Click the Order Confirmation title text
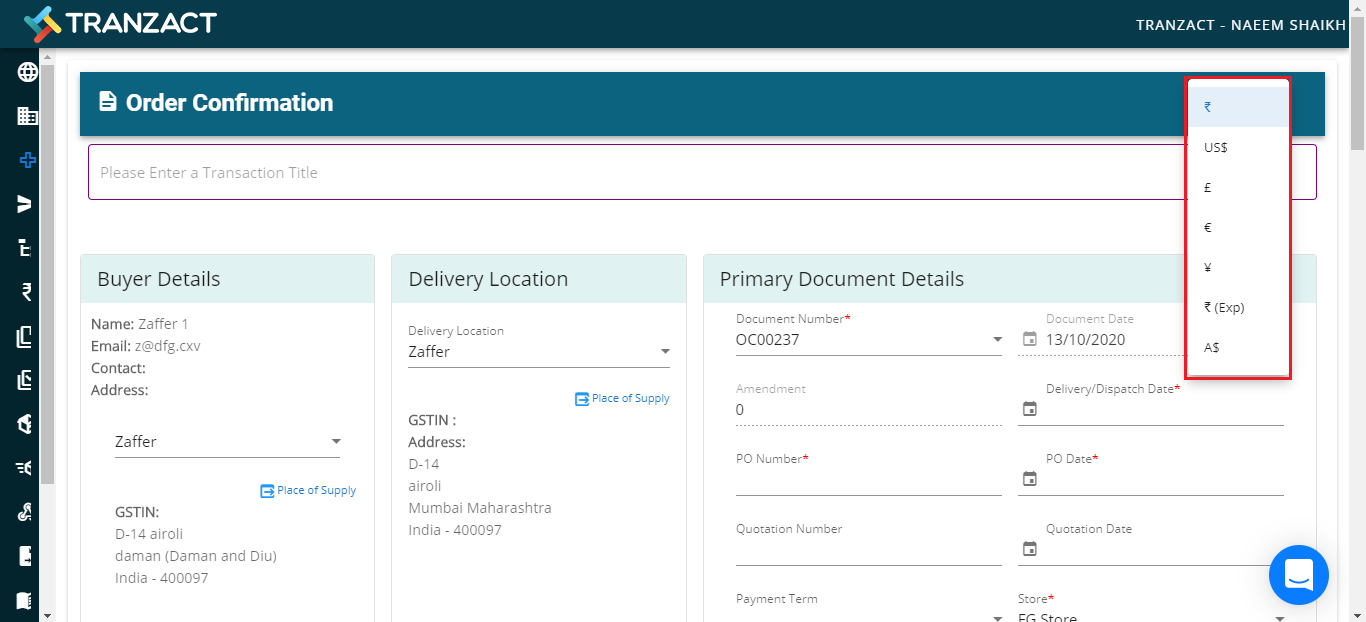The width and height of the screenshot is (1366, 622). (x=229, y=102)
